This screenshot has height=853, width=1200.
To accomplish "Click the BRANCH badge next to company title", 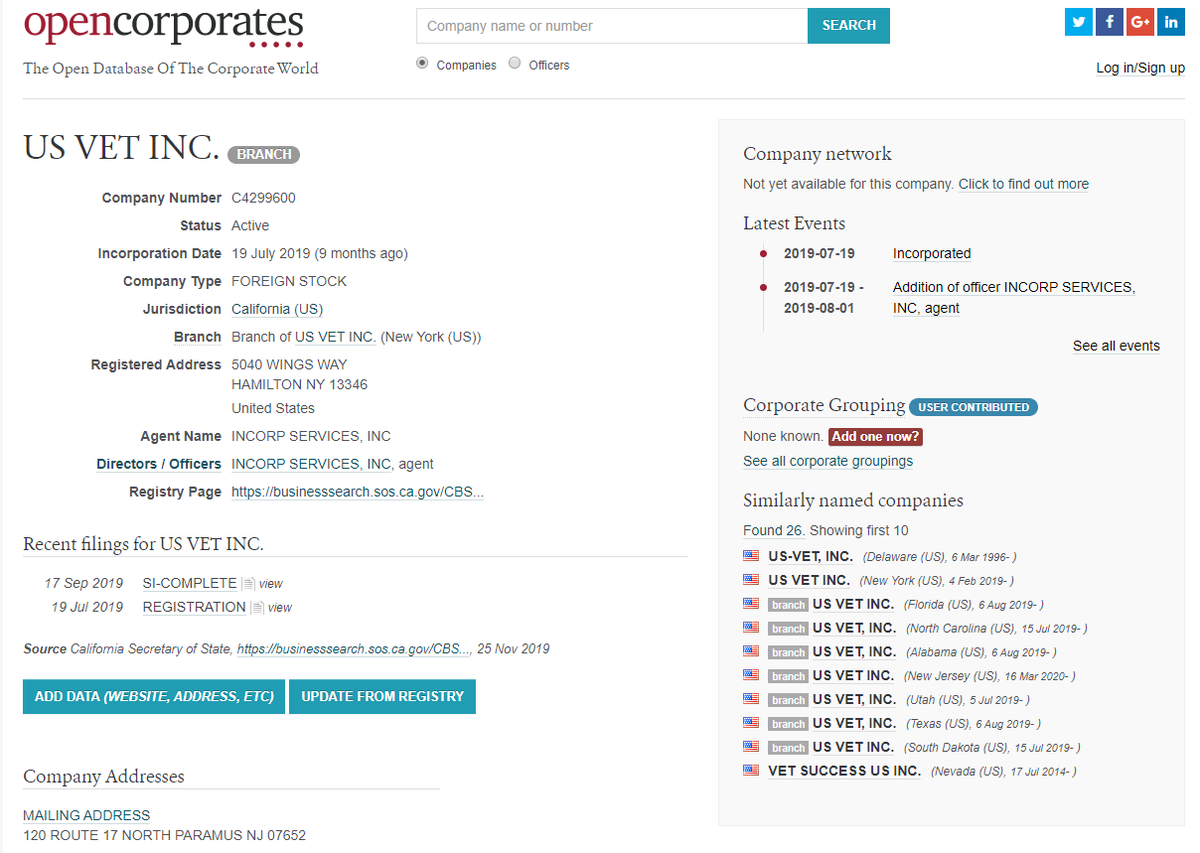I will (x=264, y=155).
